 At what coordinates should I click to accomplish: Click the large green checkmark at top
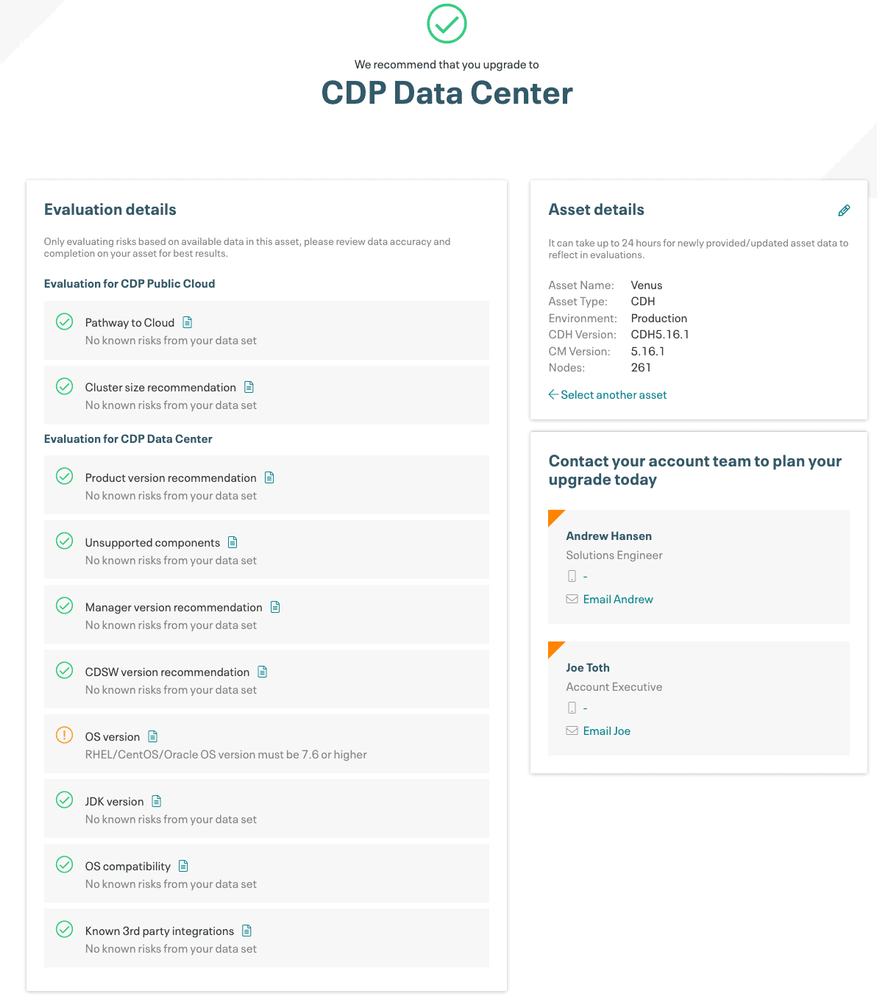(446, 24)
